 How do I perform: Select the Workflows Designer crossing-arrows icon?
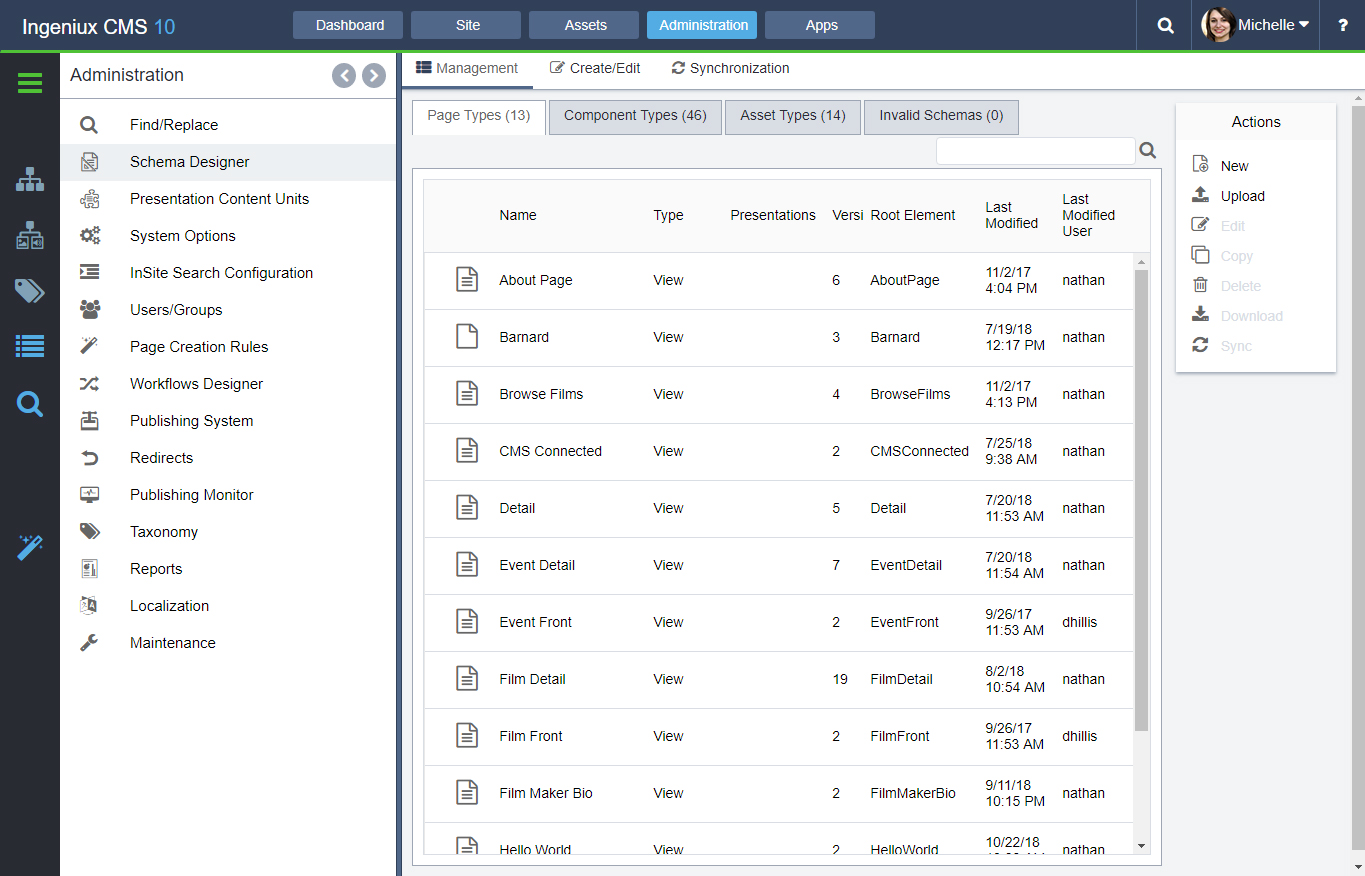pos(88,383)
